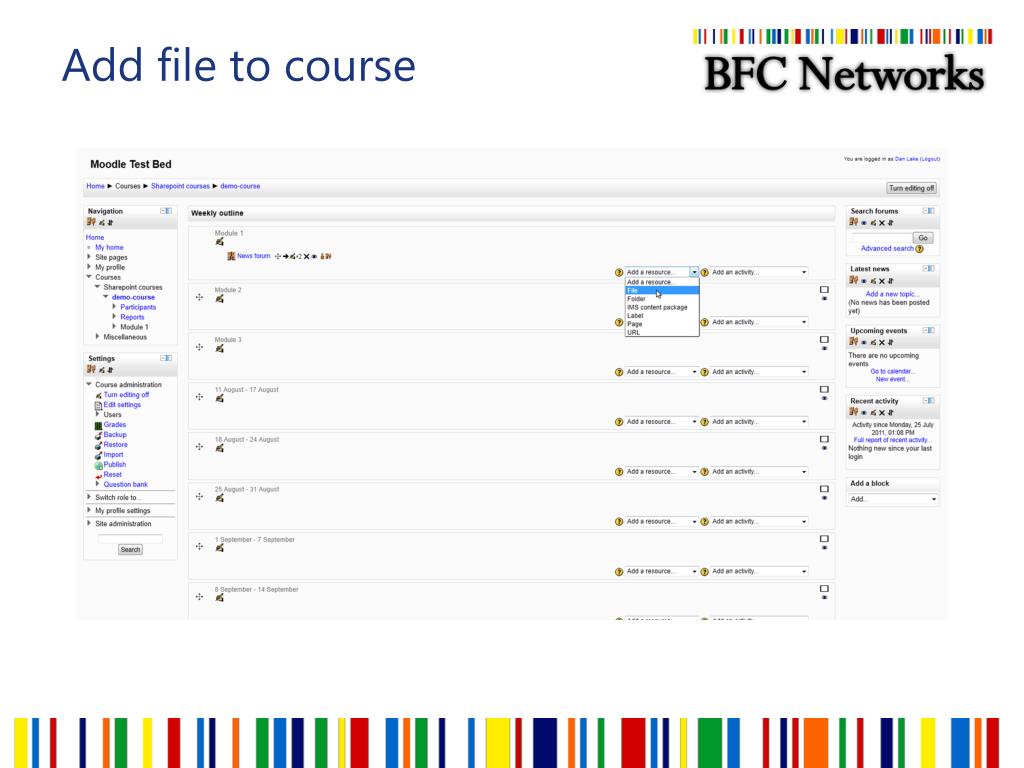Viewport: 1024px width, 768px height.
Task: Choose Page from resource list
Action: [662, 324]
